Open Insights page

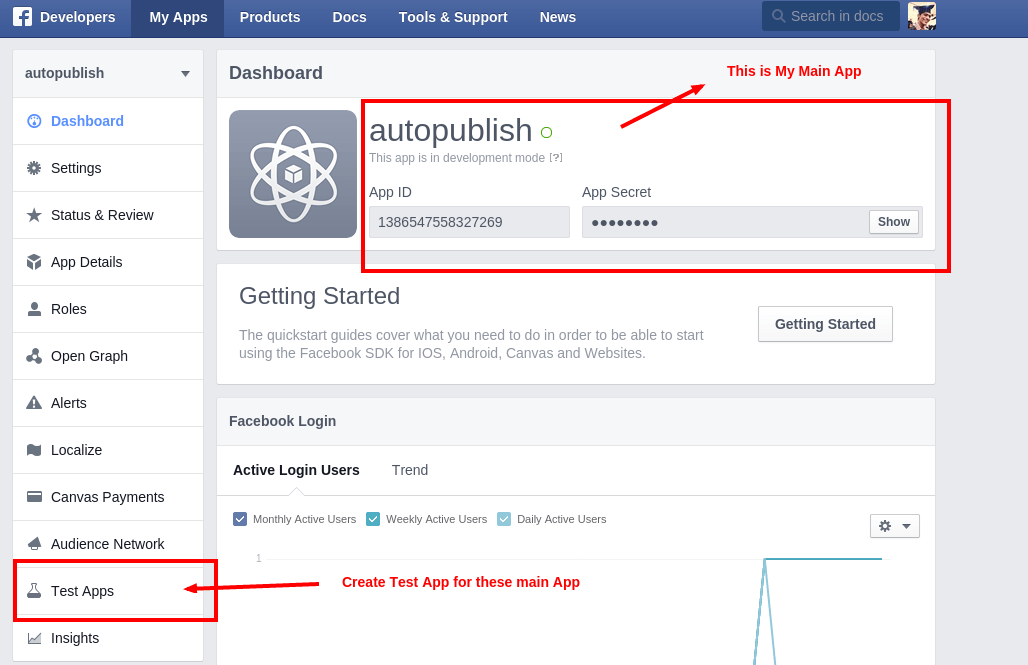tap(108, 638)
